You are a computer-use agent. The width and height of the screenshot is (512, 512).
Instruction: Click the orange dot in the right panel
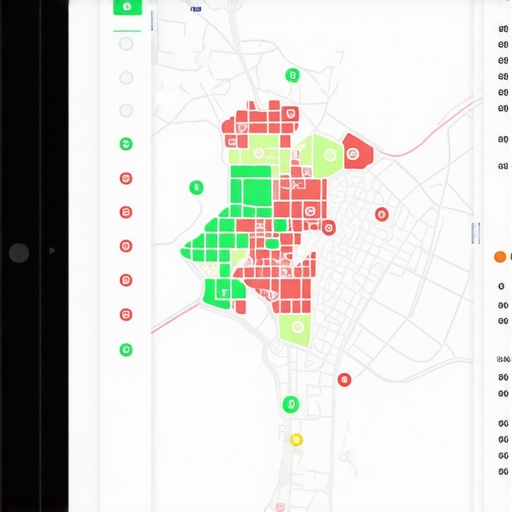(x=500, y=257)
